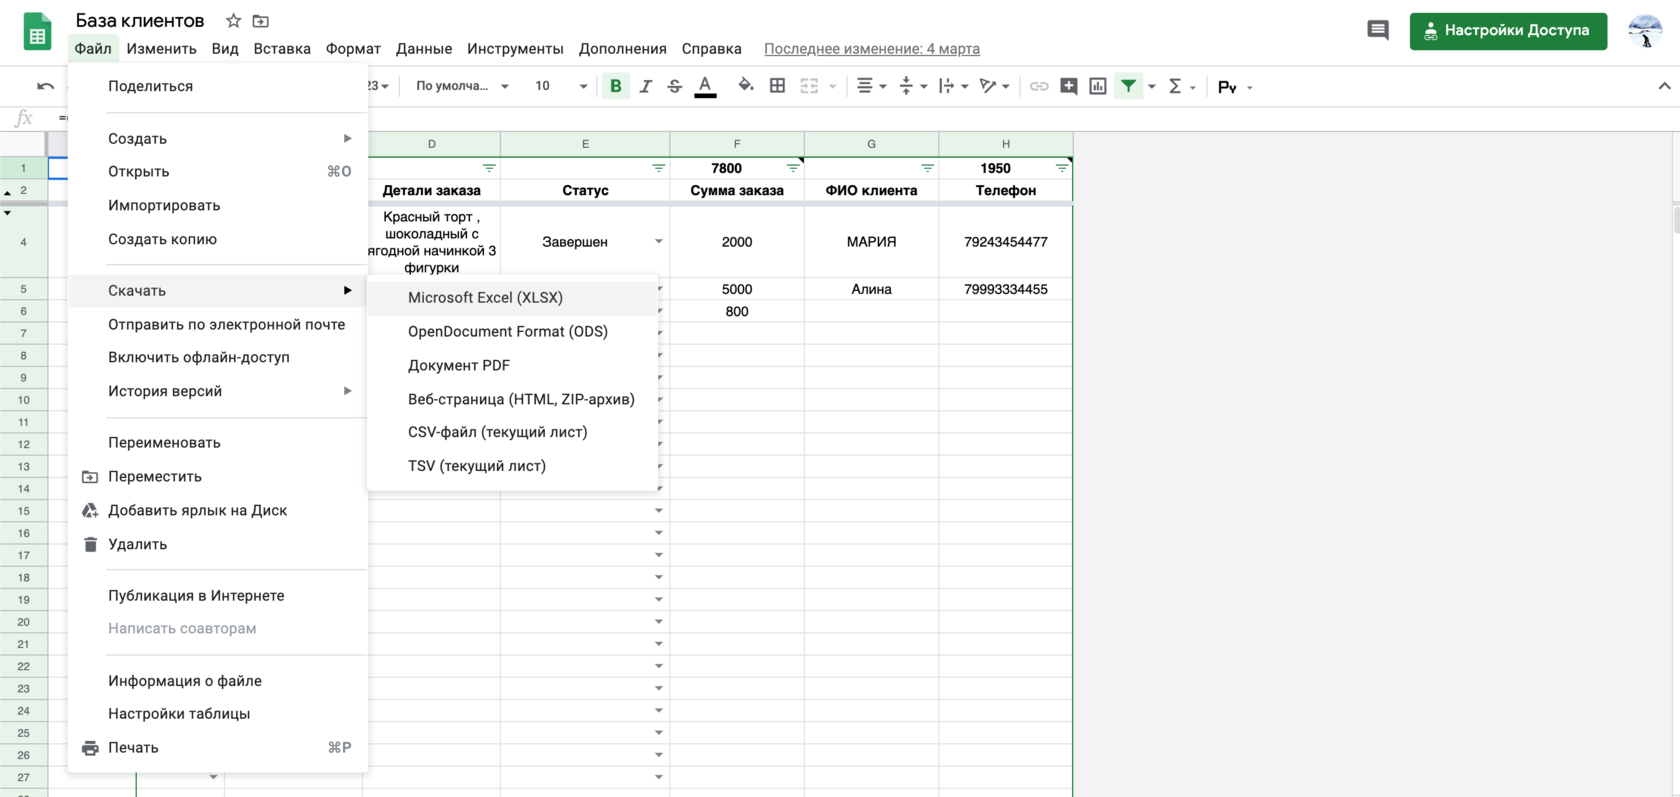Viewport: 1680px width, 797px height.
Task: Open the fill color bucket
Action: coord(746,86)
